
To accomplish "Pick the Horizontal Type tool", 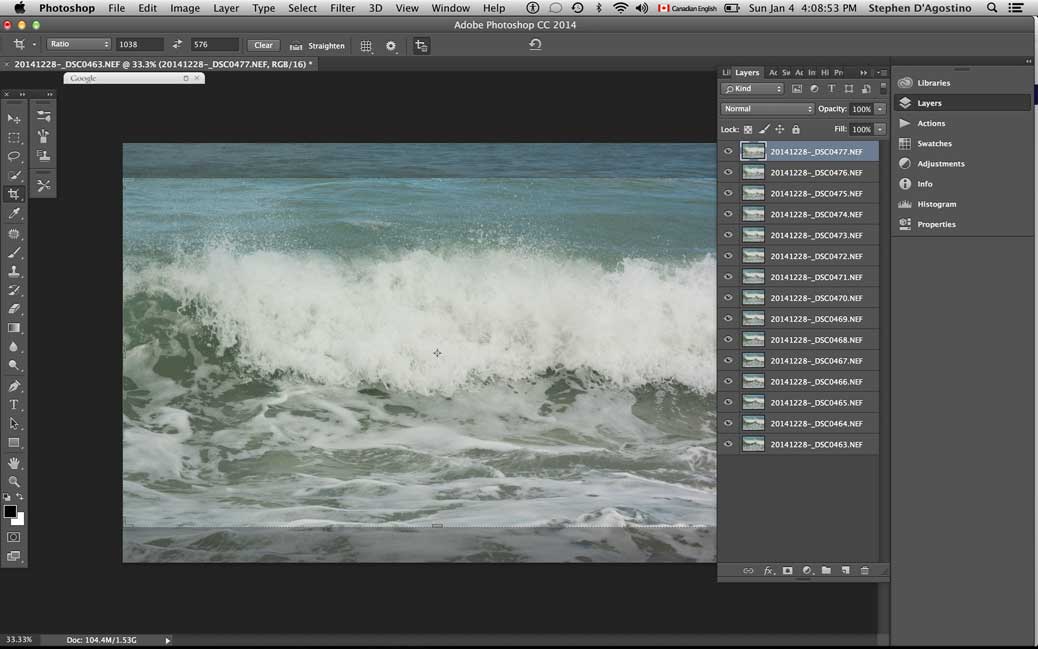I will tap(14, 405).
